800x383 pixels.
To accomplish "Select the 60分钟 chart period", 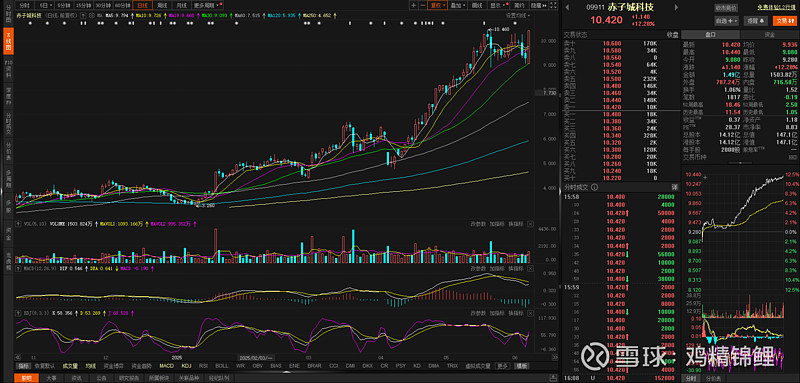I will point(122,5).
